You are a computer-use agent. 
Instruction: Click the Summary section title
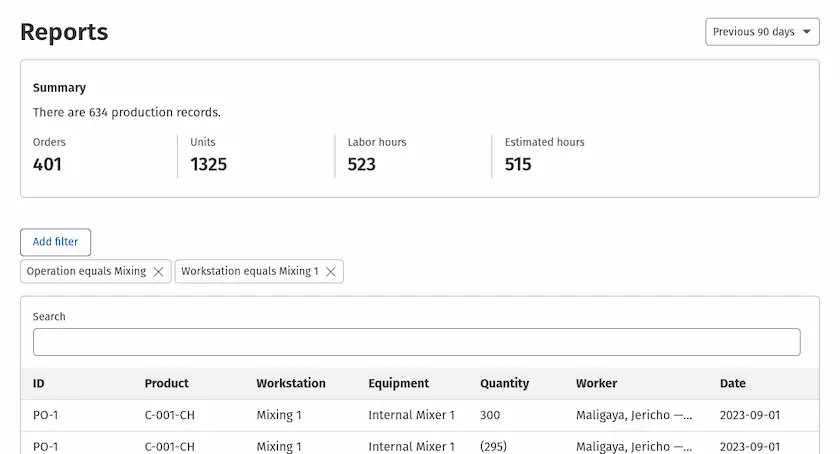coord(59,88)
